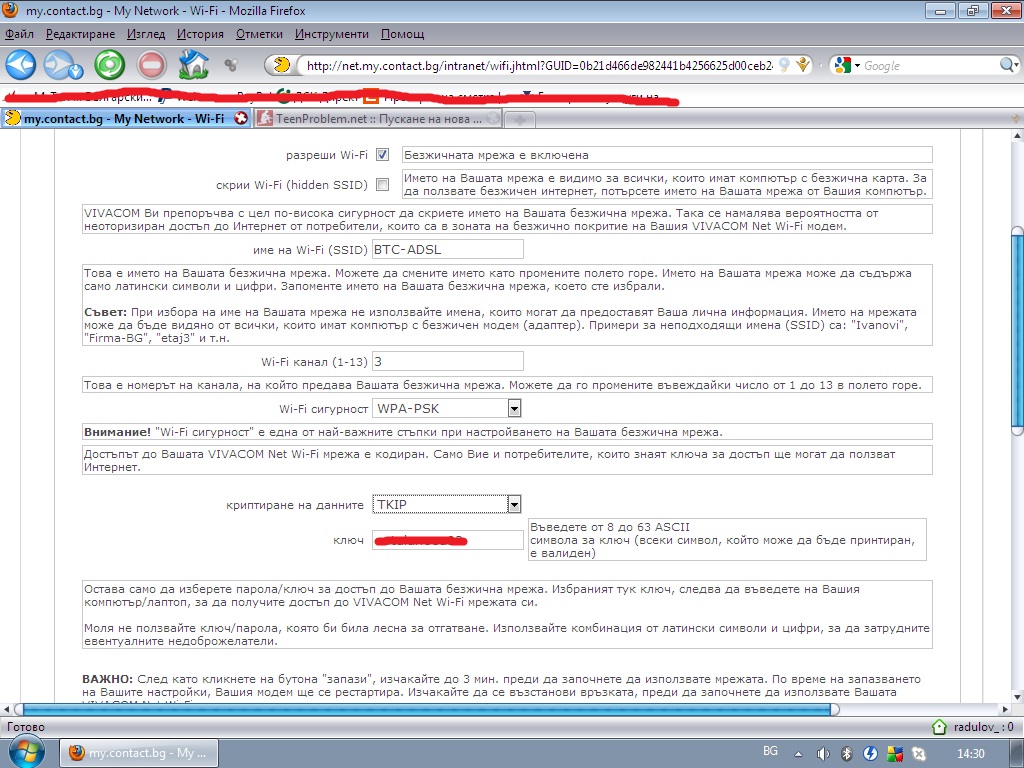Click the SSID field containing BTC-ADSL
The height and width of the screenshot is (768, 1024).
[x=447, y=249]
